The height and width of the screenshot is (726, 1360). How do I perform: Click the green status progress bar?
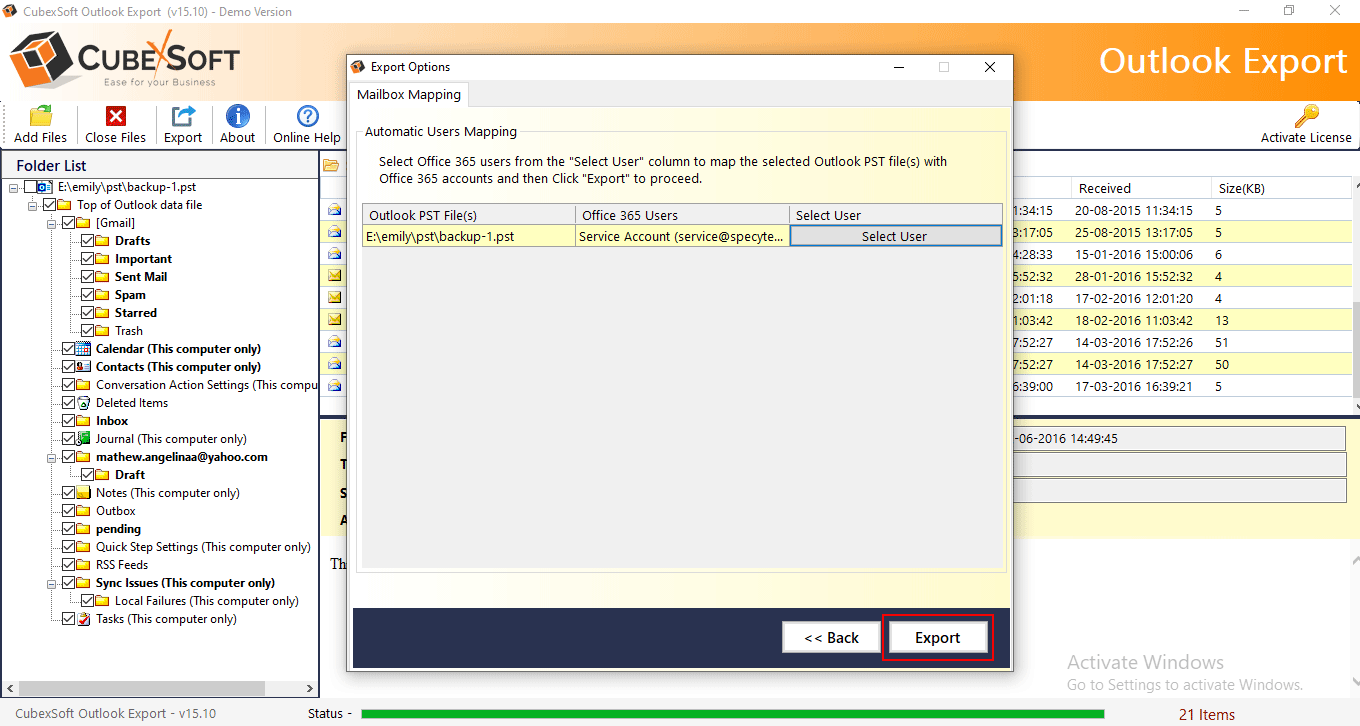click(732, 714)
